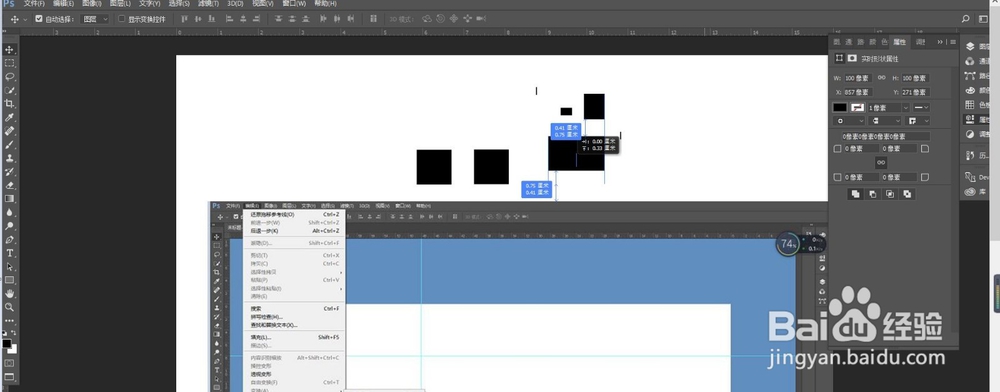The width and height of the screenshot is (1000, 392).
Task: Click the Y position field showing 271
Action: (x=915, y=92)
